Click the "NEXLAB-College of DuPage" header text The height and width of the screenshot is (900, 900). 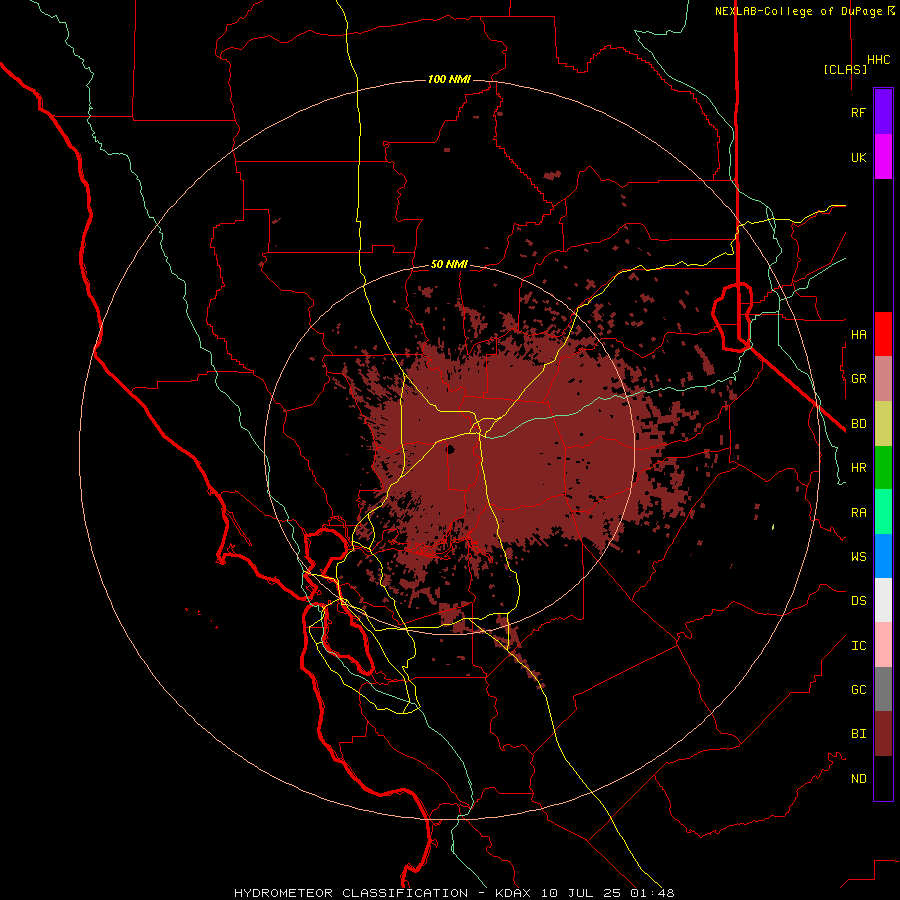pyautogui.click(x=800, y=11)
